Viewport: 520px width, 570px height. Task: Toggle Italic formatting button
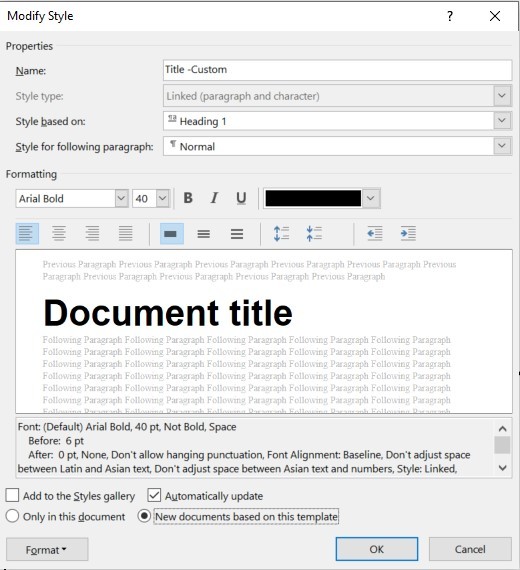click(x=214, y=198)
